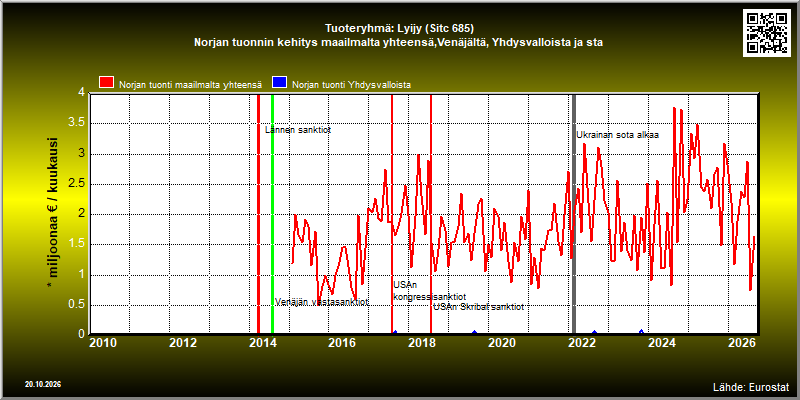Click the blue legend swatch for US imports

tap(280, 83)
